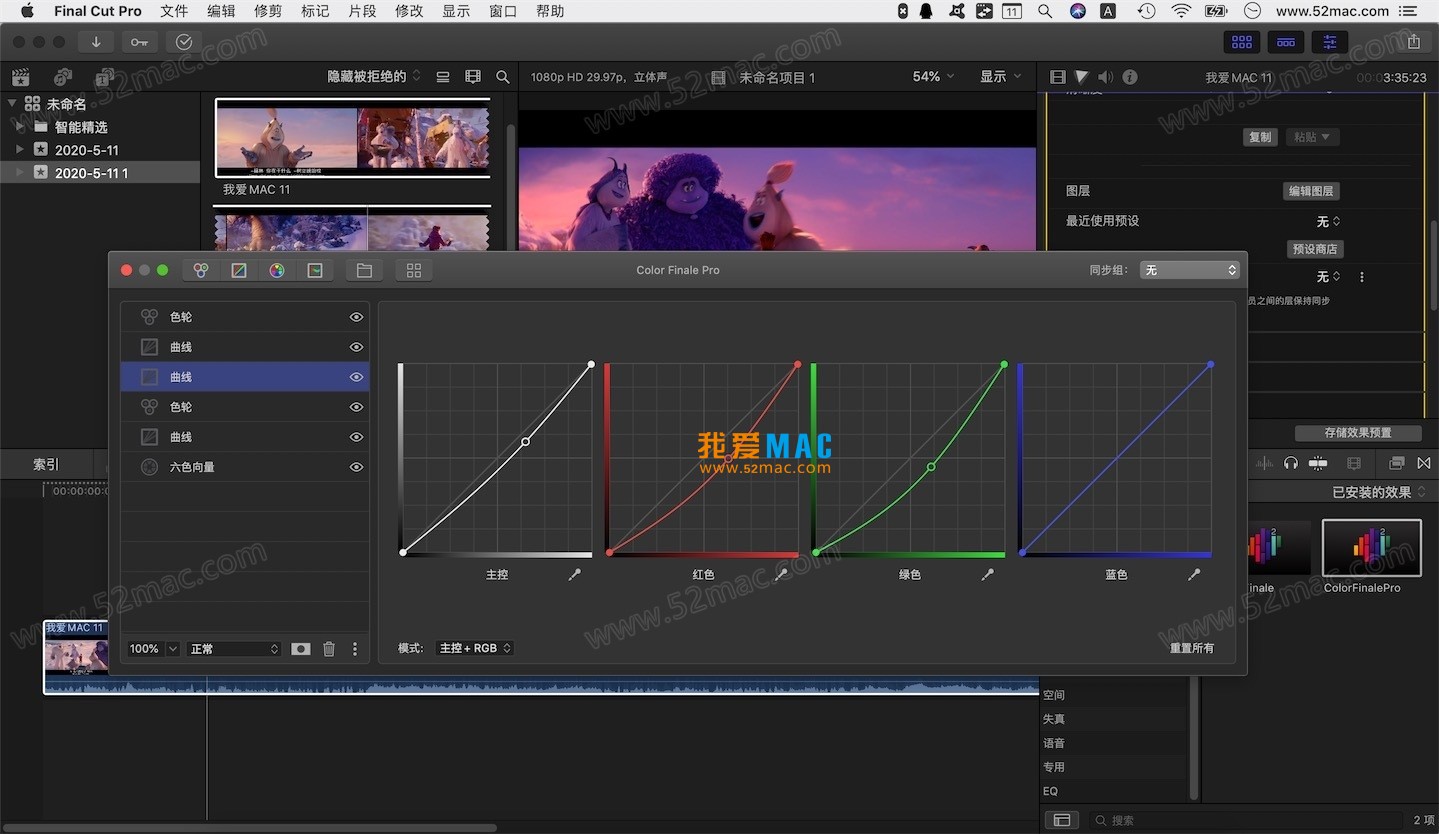Click the 预设商店 button
The width and height of the screenshot is (1439, 834).
(x=1315, y=249)
